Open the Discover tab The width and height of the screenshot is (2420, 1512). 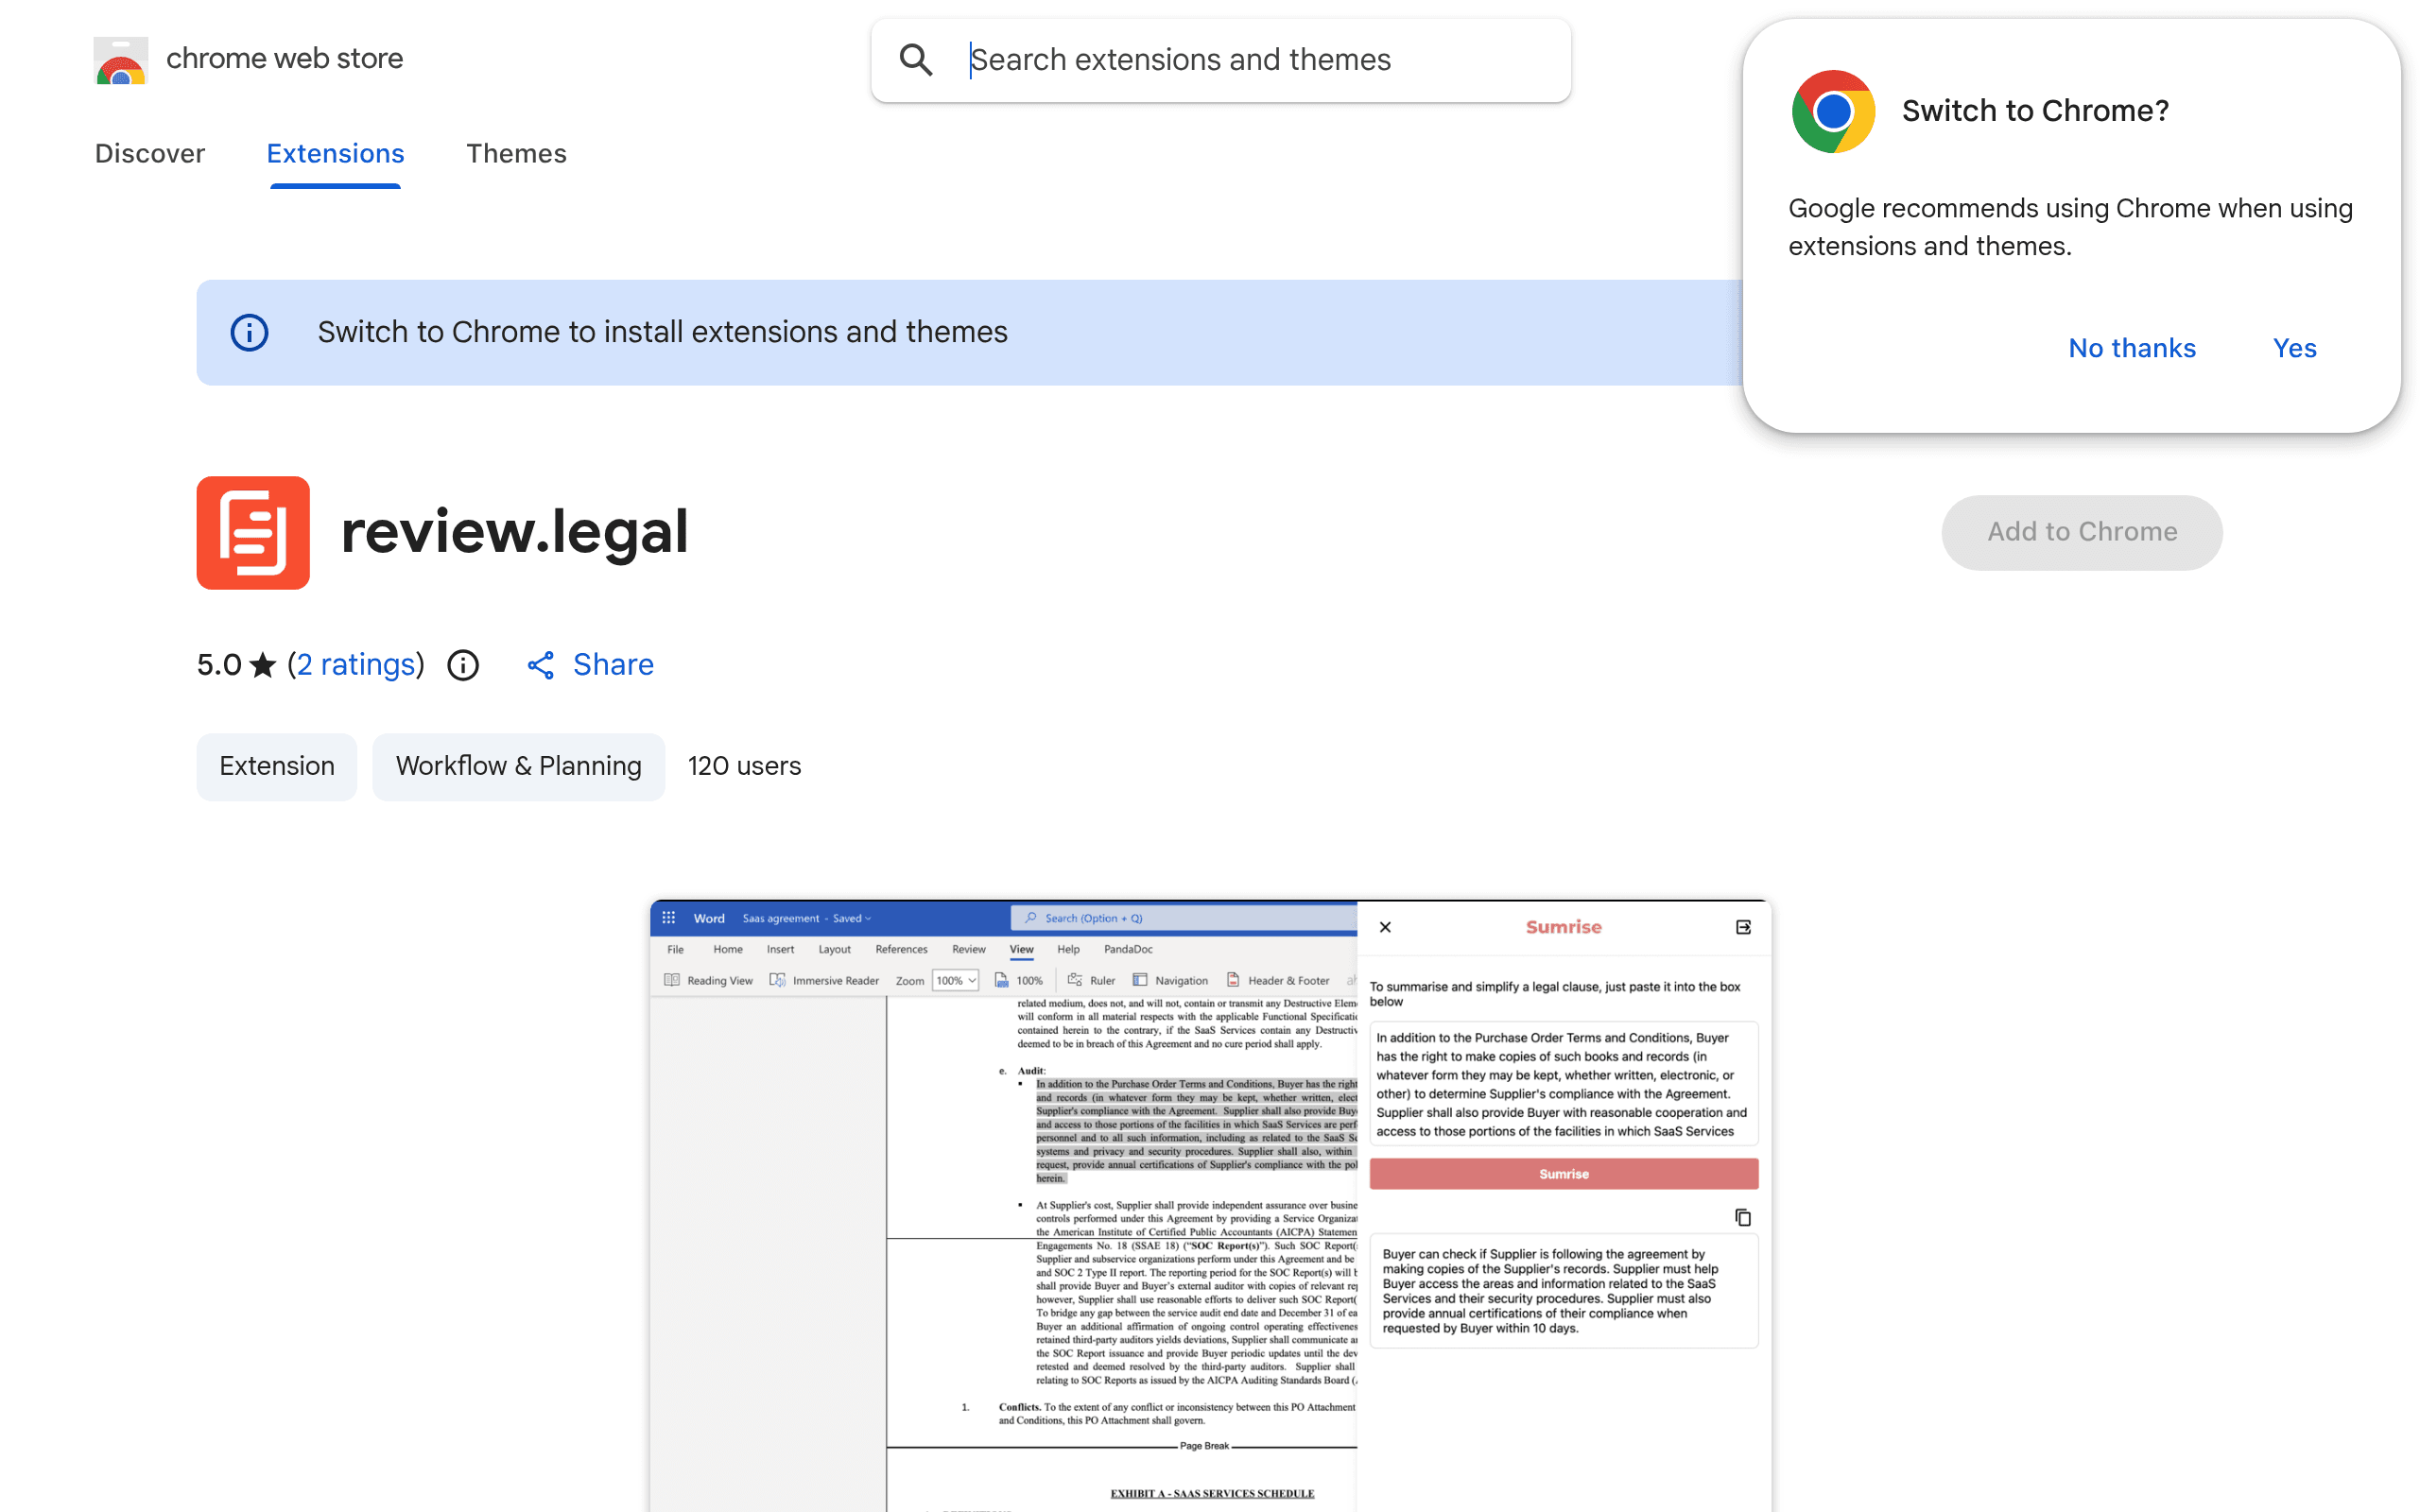coord(150,153)
